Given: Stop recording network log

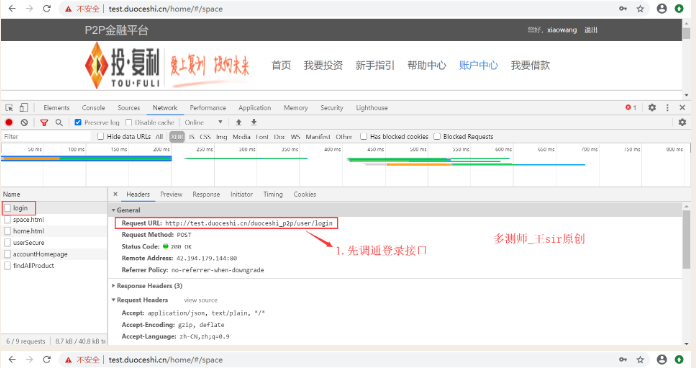Looking at the screenshot, I should tap(9, 122).
